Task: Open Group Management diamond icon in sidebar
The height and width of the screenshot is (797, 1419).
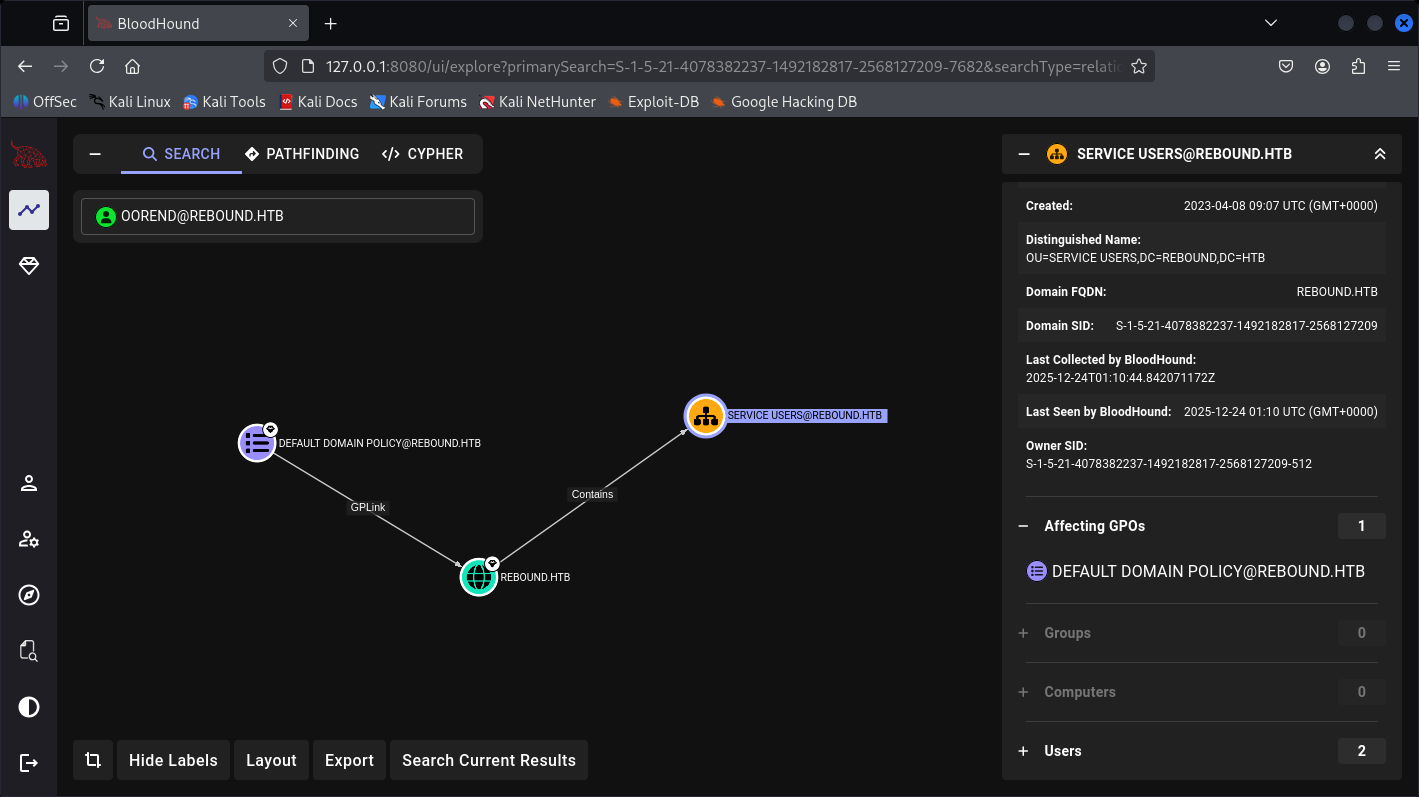Action: coord(29,266)
